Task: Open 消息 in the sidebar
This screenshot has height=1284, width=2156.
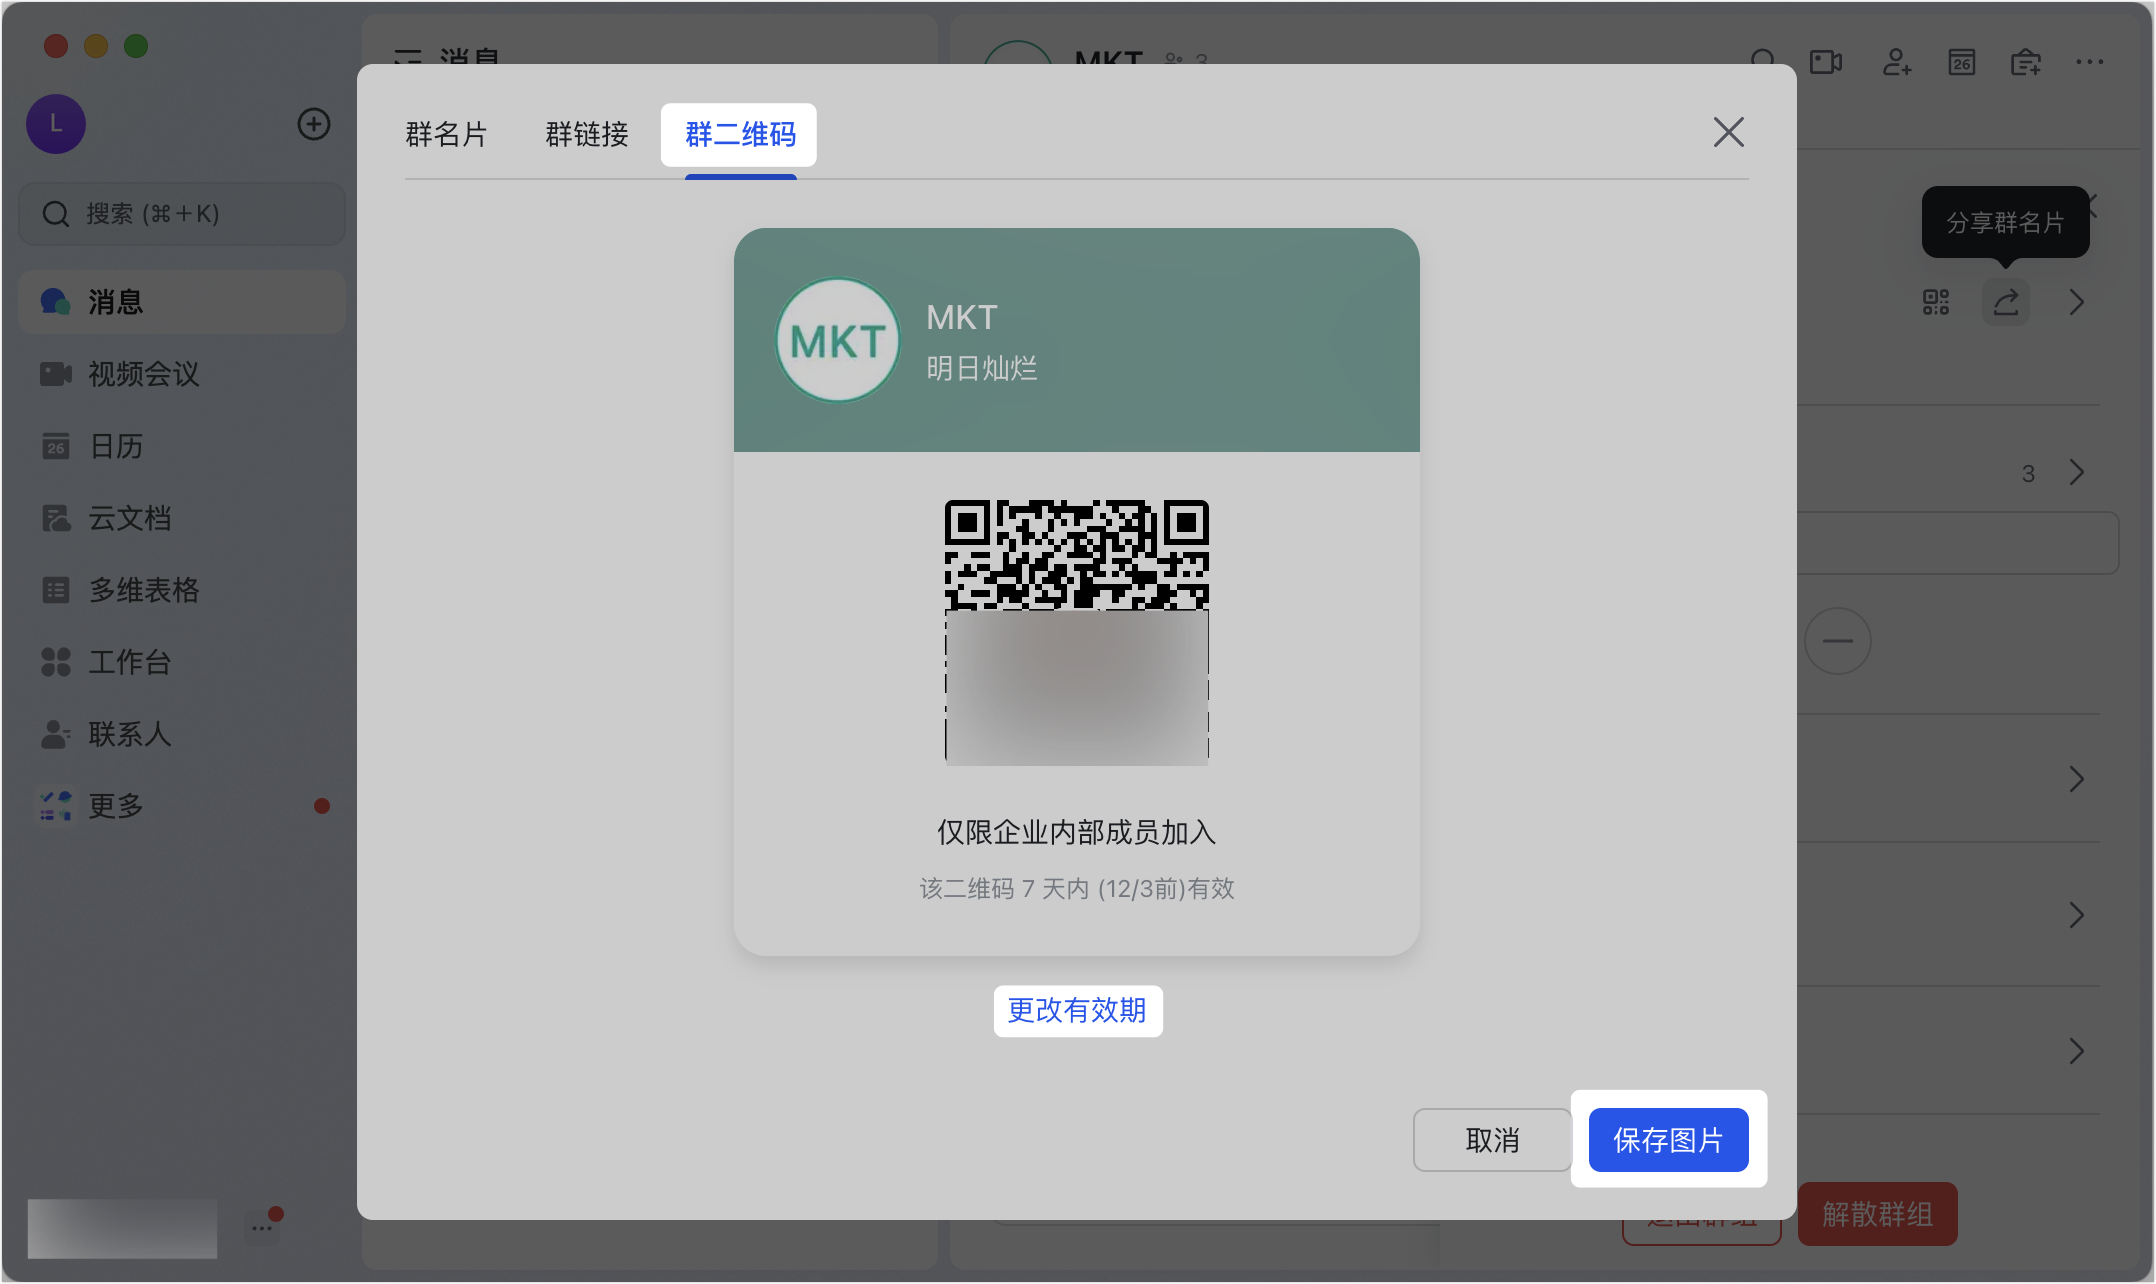Action: 182,302
